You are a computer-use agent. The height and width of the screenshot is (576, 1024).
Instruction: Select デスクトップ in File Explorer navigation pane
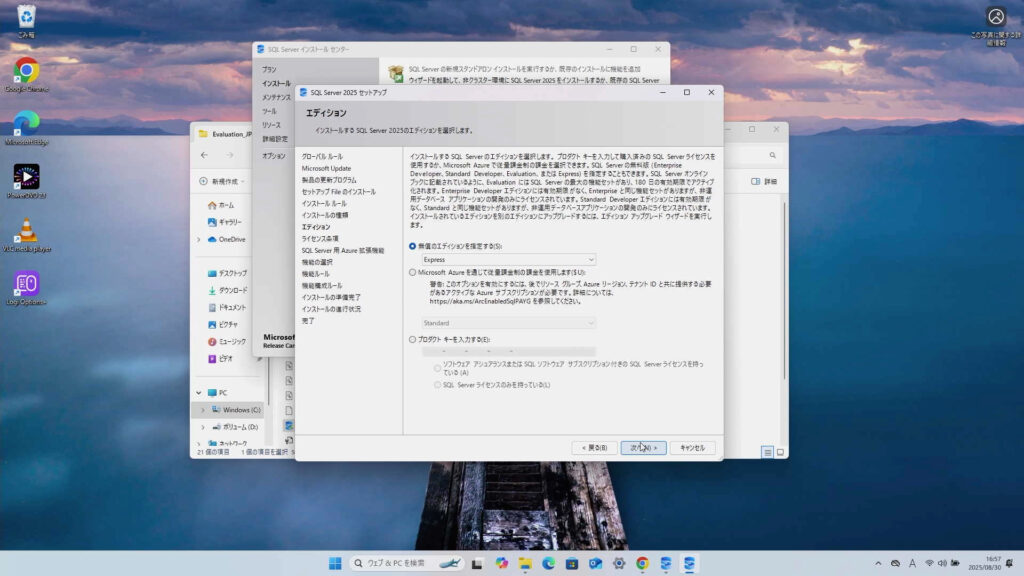(x=227, y=274)
